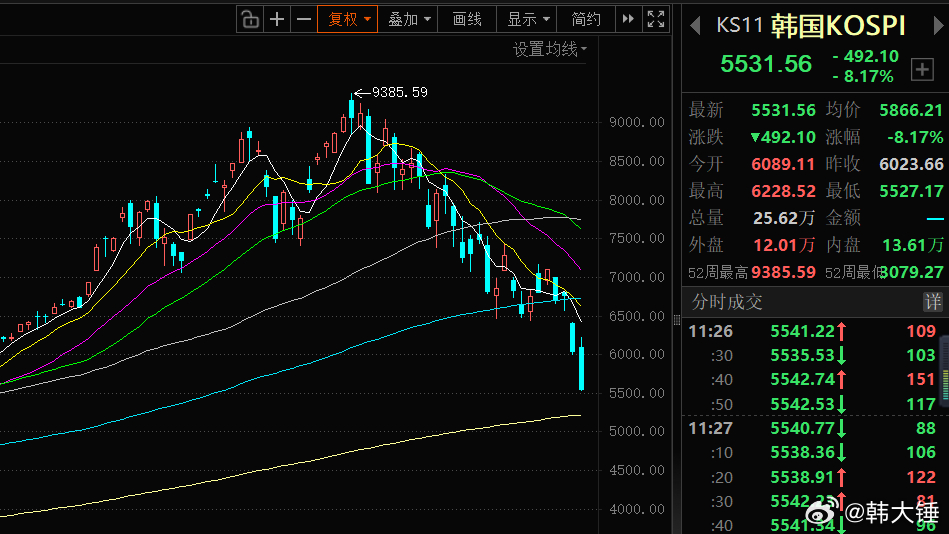This screenshot has height=534, width=949.
Task: Open 详 trade details
Action: coord(933,301)
